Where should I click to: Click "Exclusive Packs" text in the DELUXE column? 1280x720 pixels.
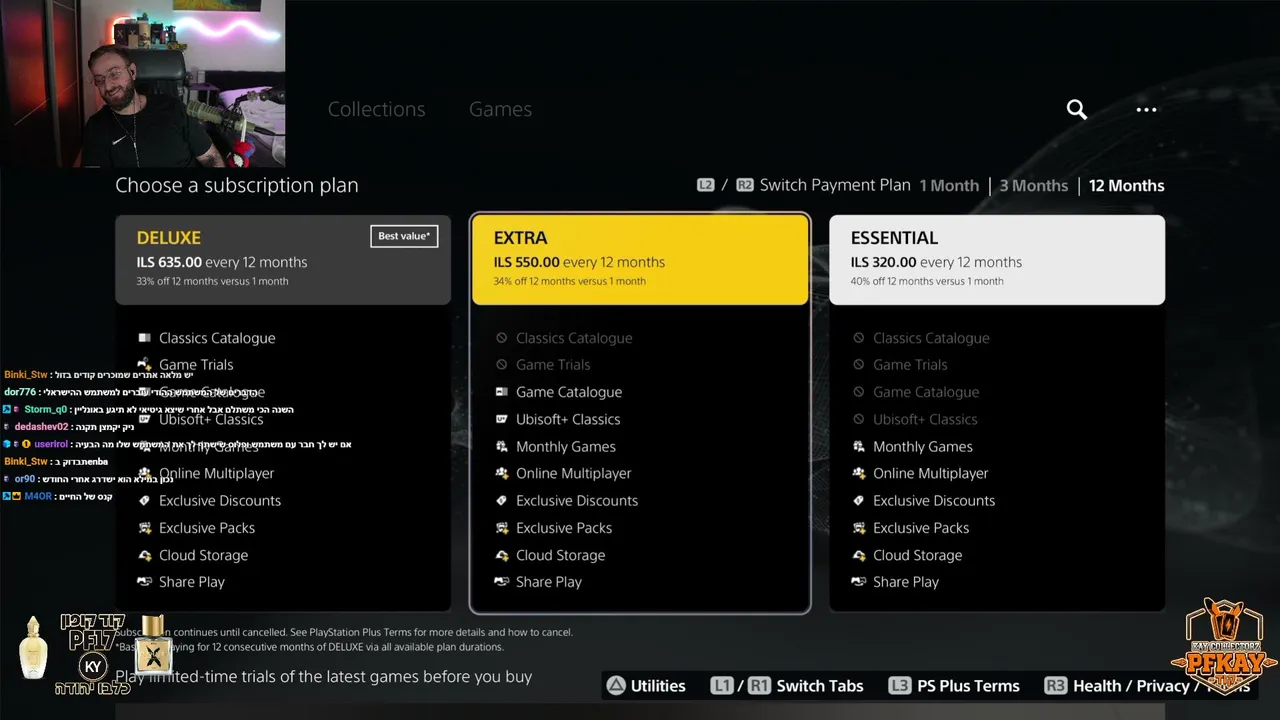click(x=207, y=528)
